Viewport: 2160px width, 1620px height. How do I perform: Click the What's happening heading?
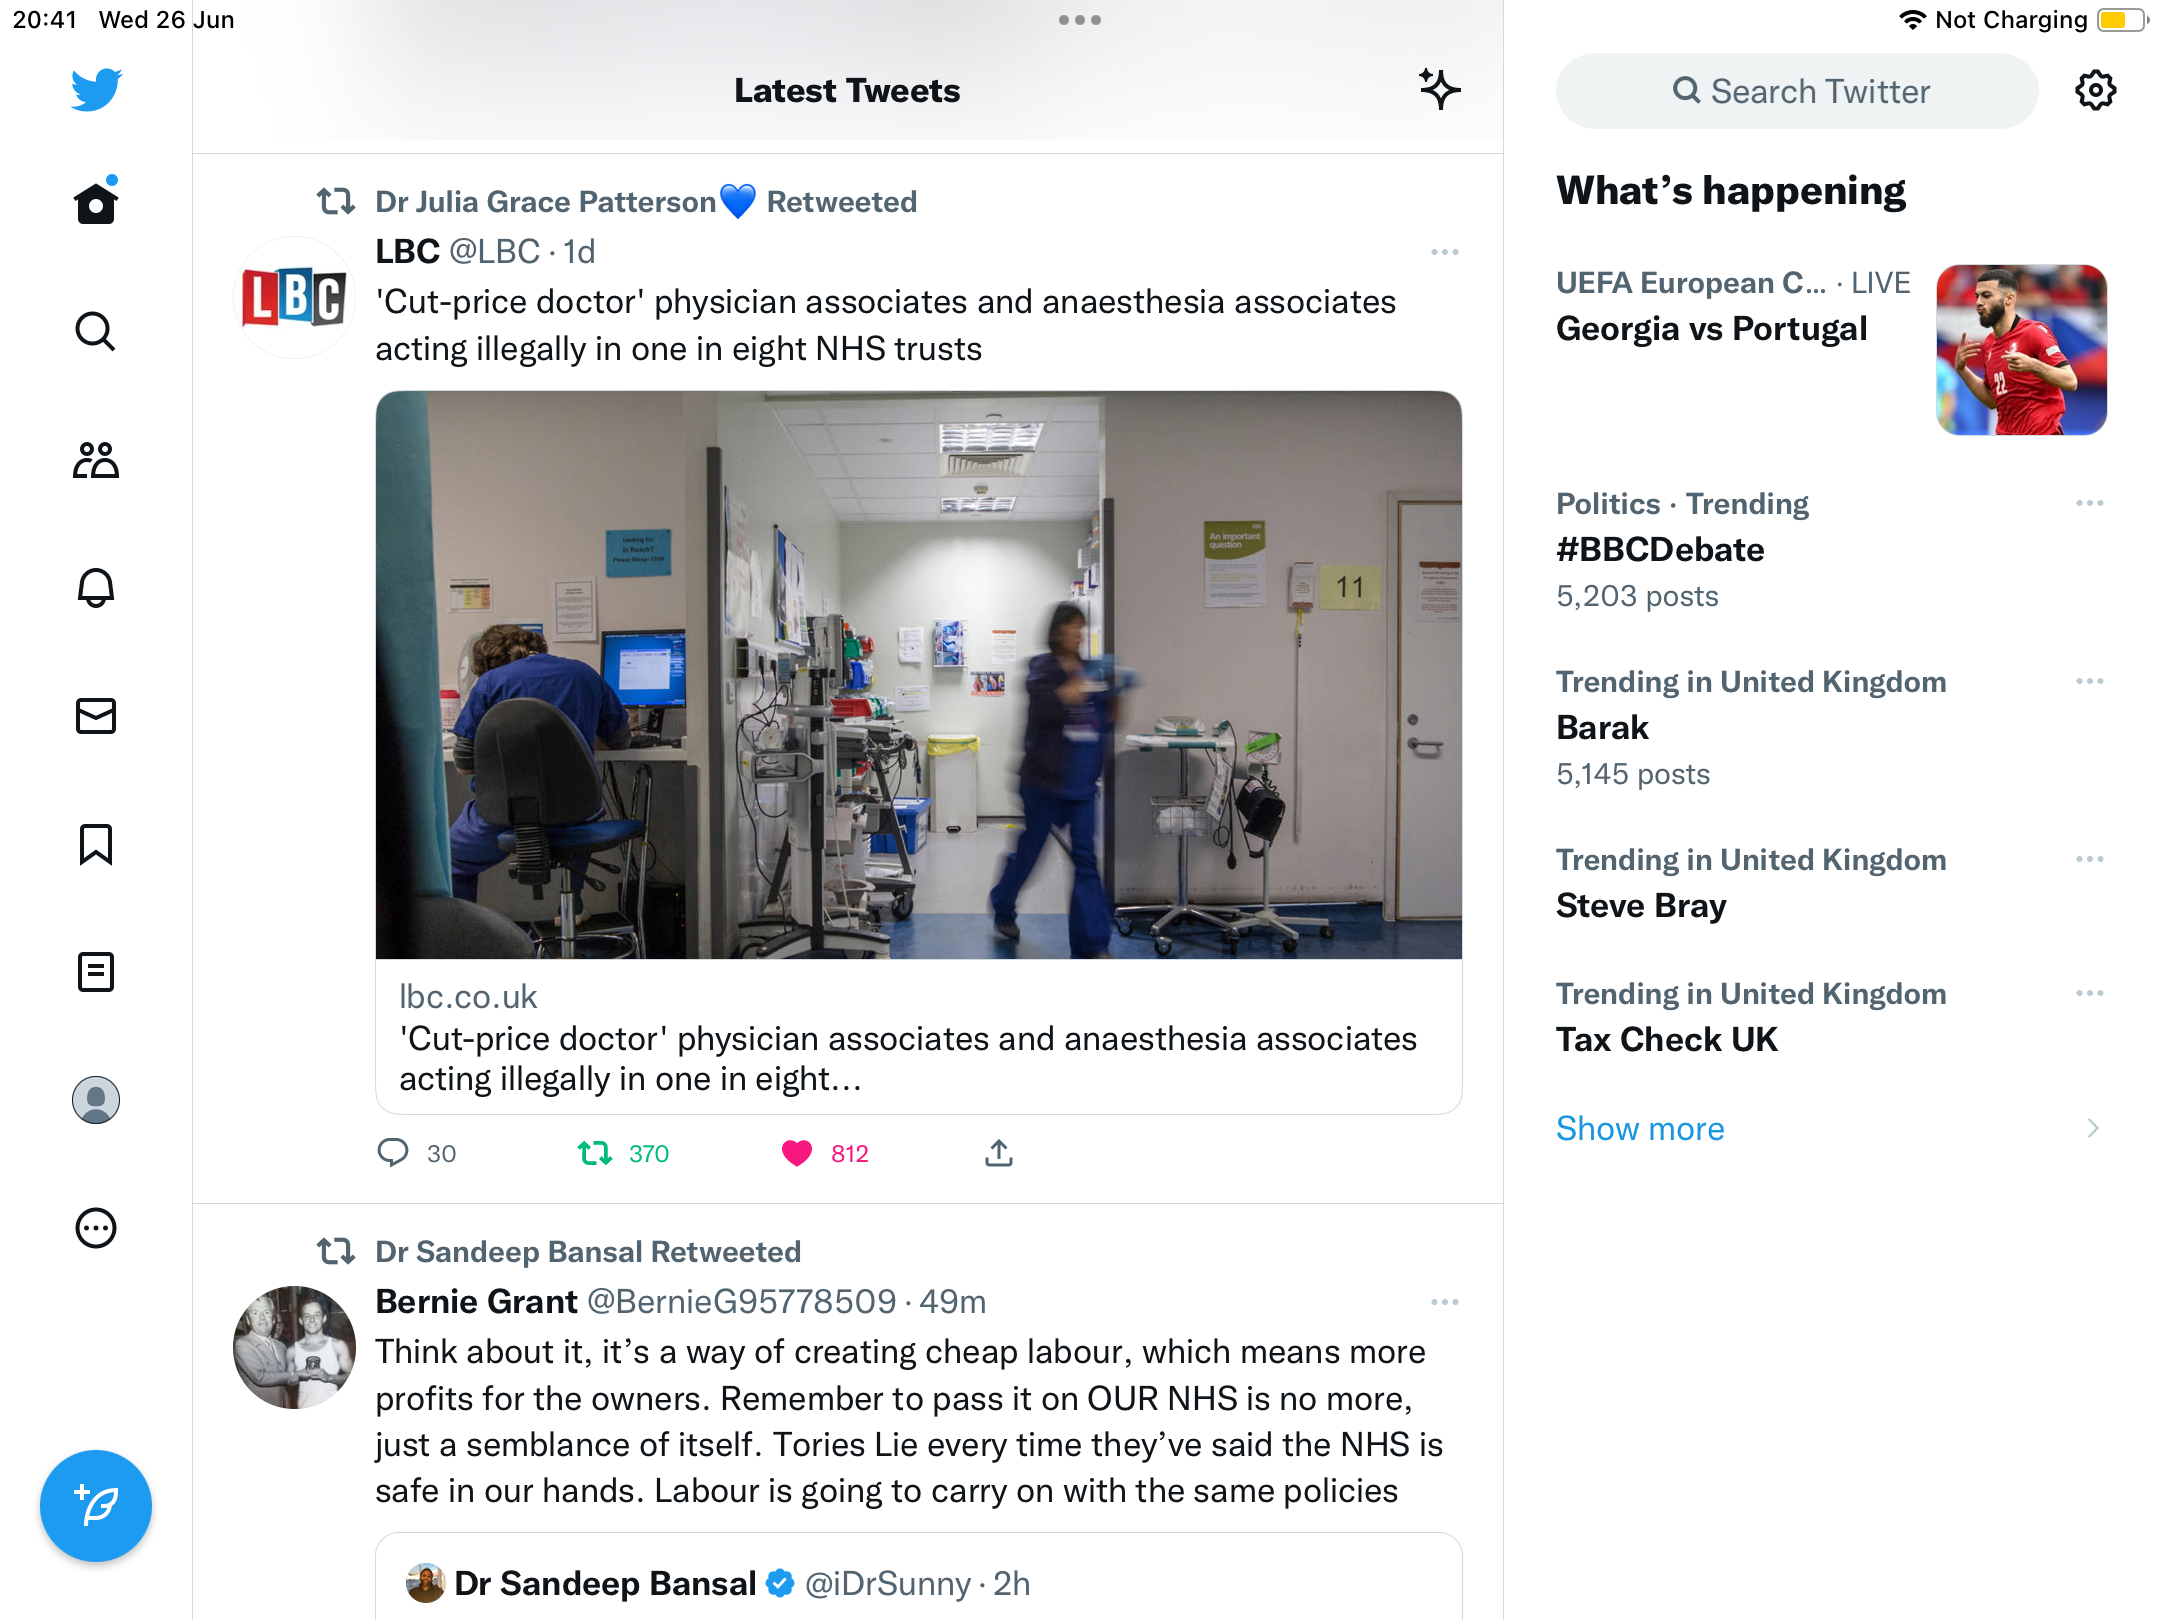click(1731, 190)
